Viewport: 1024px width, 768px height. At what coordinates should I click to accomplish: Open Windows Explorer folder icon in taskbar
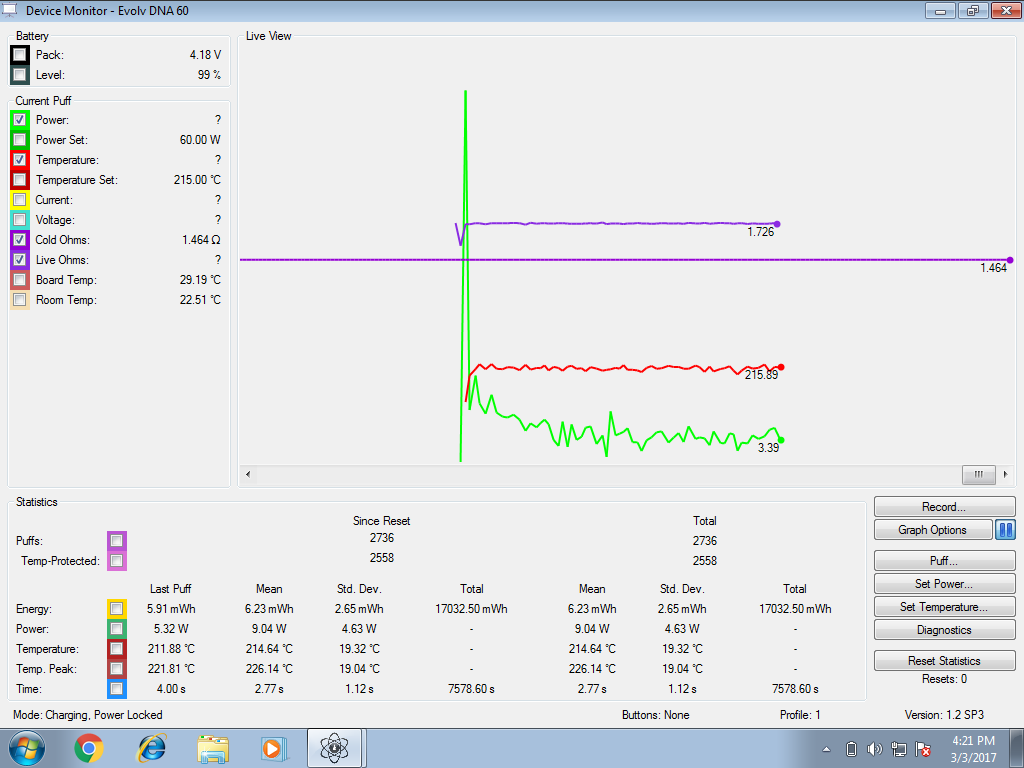[x=214, y=747]
